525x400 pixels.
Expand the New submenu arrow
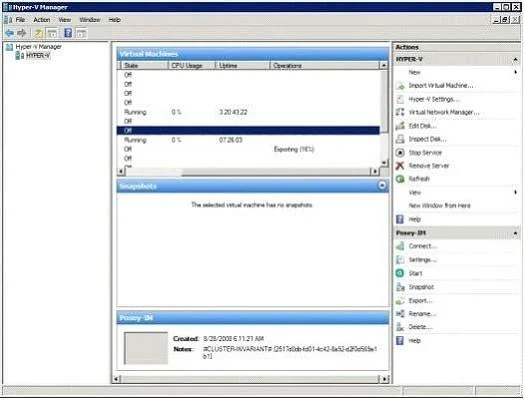click(516, 72)
